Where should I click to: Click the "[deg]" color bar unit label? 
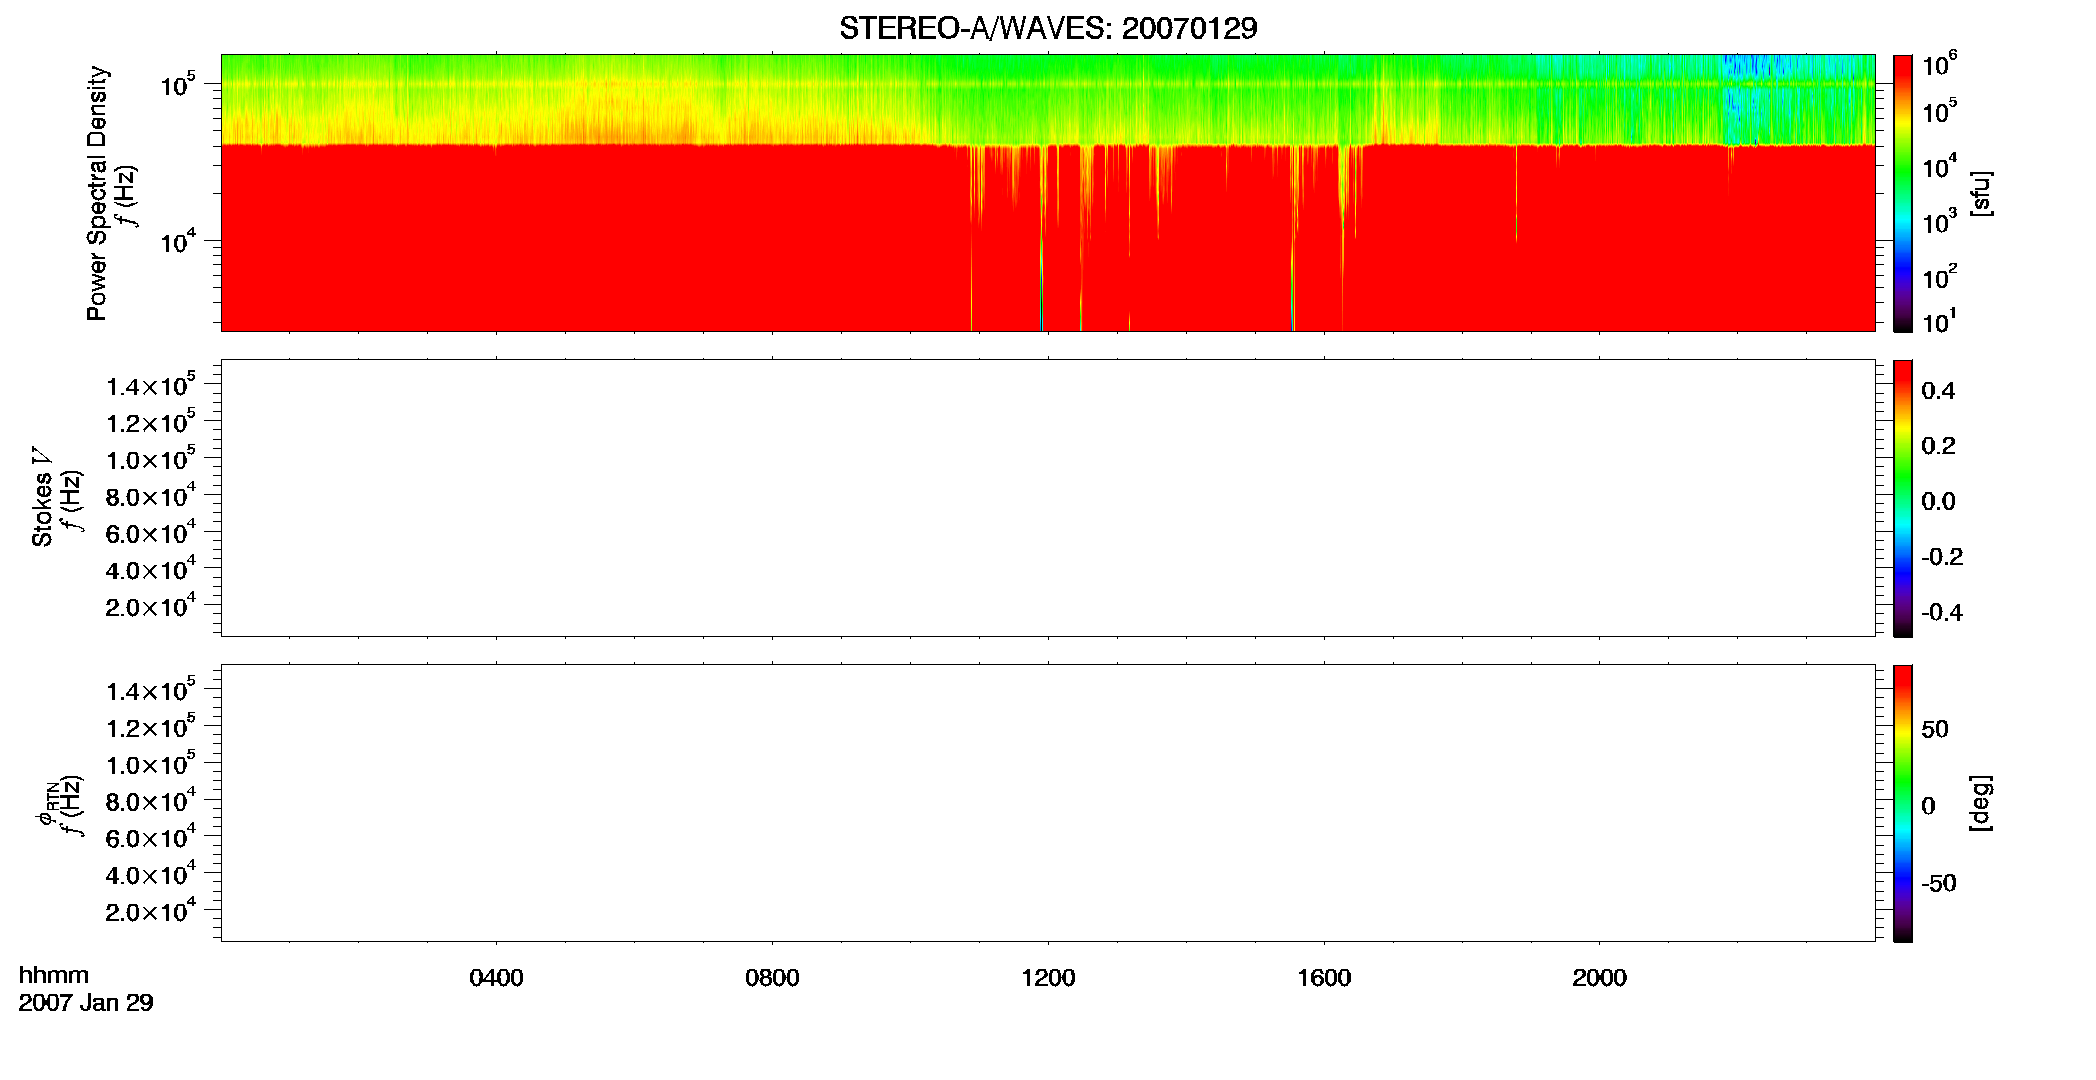1981,803
